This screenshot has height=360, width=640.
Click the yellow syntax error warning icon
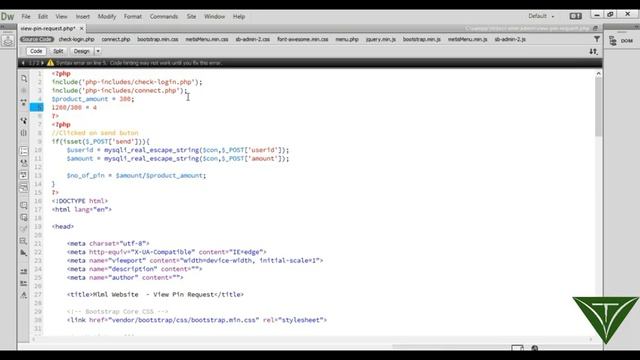click(x=50, y=63)
